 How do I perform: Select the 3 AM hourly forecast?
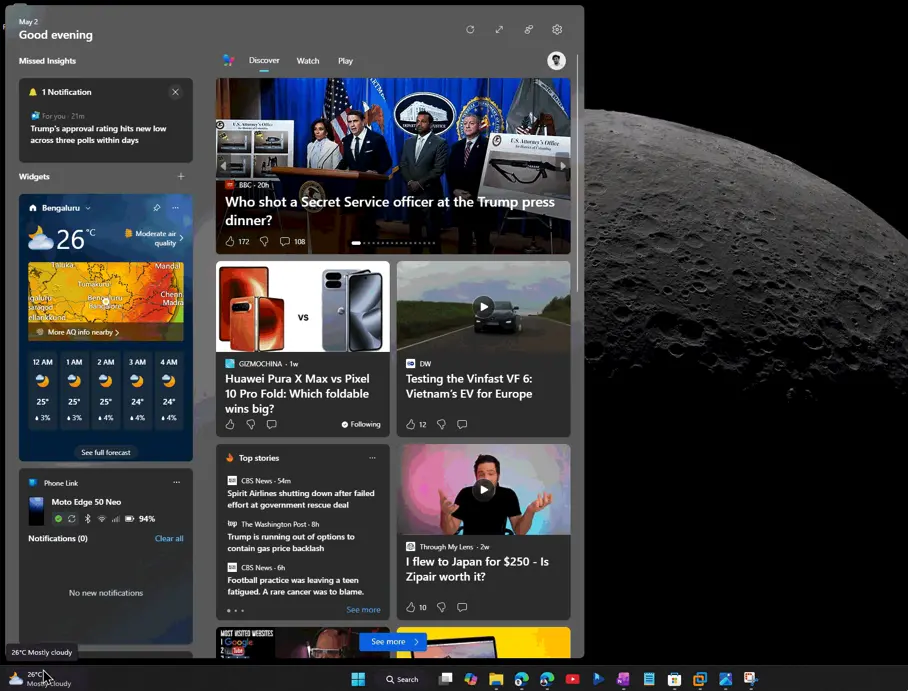pos(137,390)
